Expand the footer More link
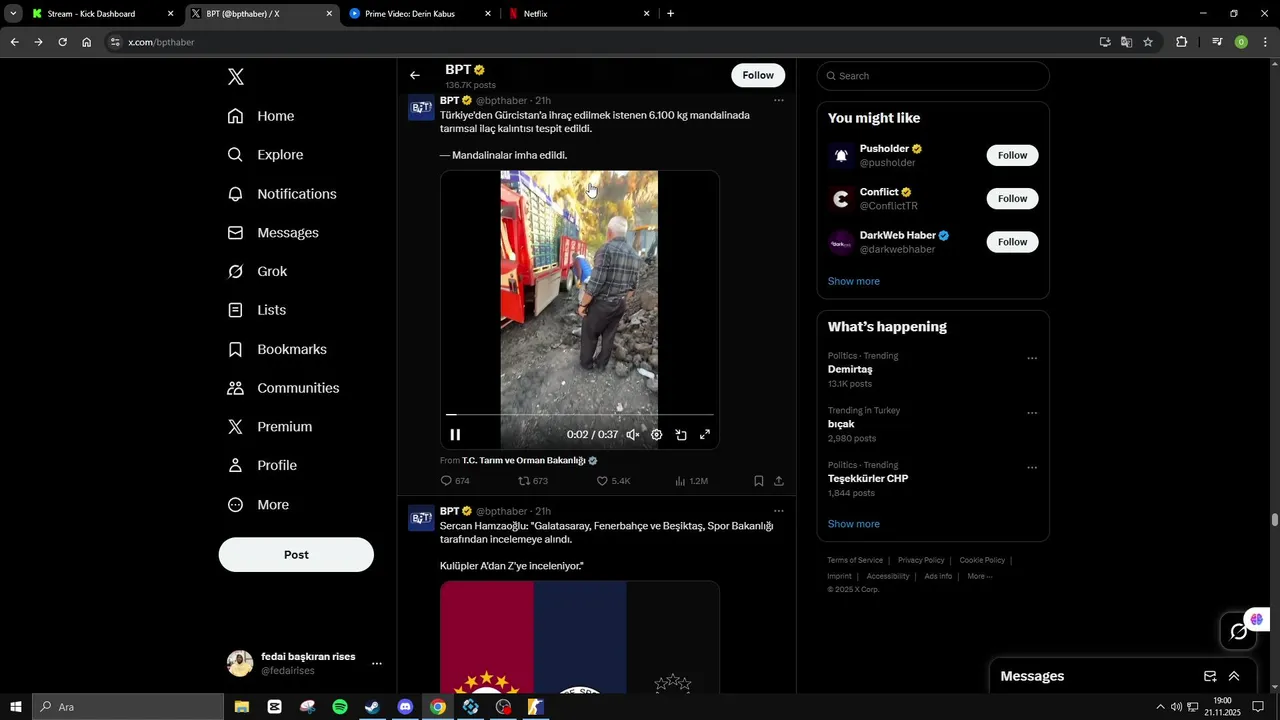Viewport: 1280px width, 720px height. pos(979,576)
